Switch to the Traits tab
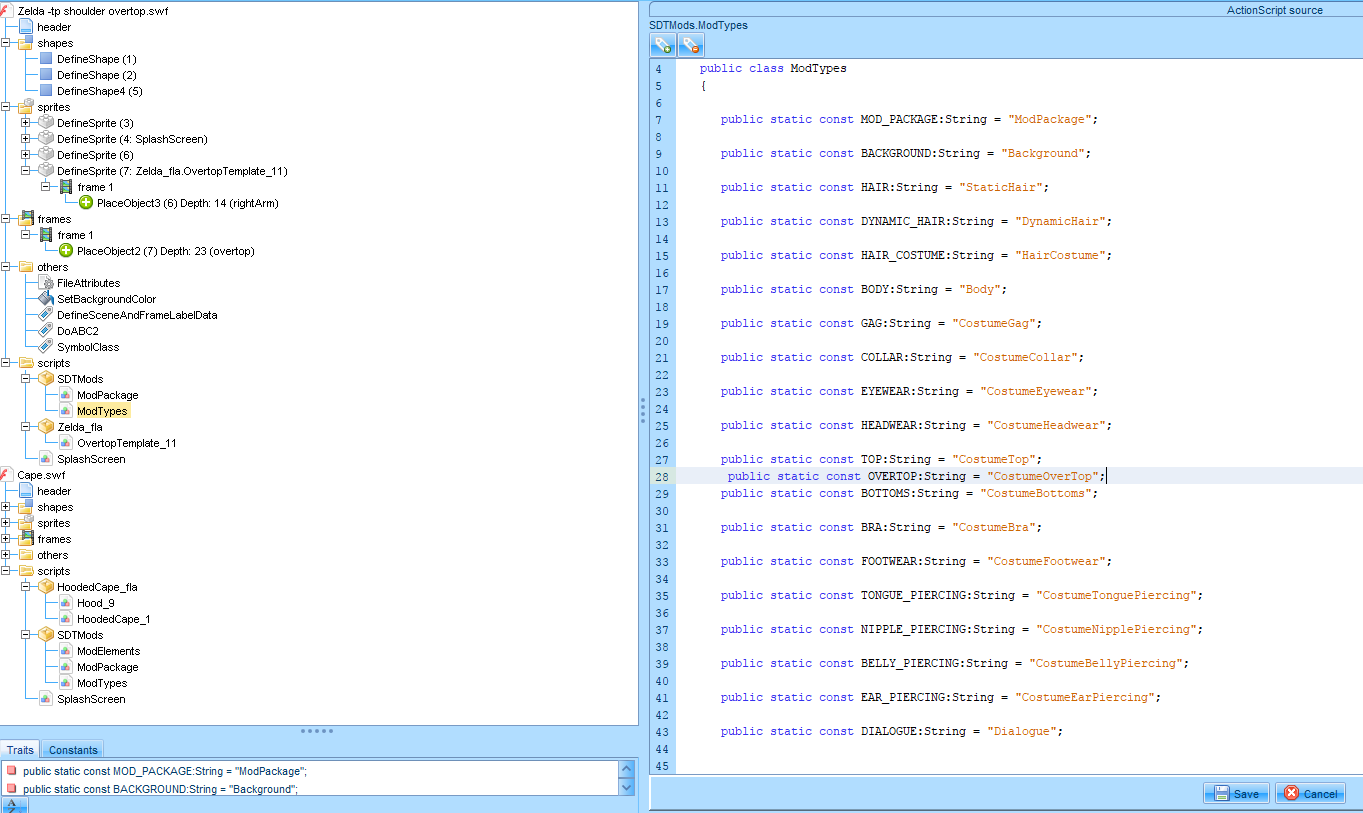Viewport: 1363px width, 813px height. (20, 750)
